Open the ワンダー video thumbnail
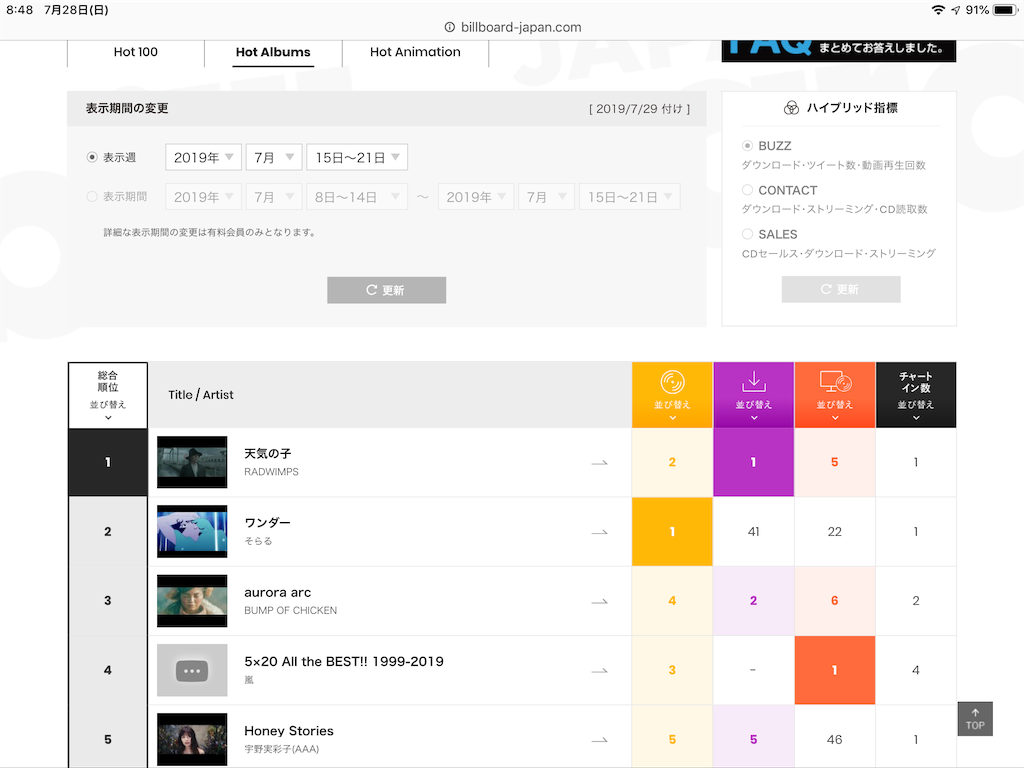The width and height of the screenshot is (1024, 768). [x=192, y=532]
